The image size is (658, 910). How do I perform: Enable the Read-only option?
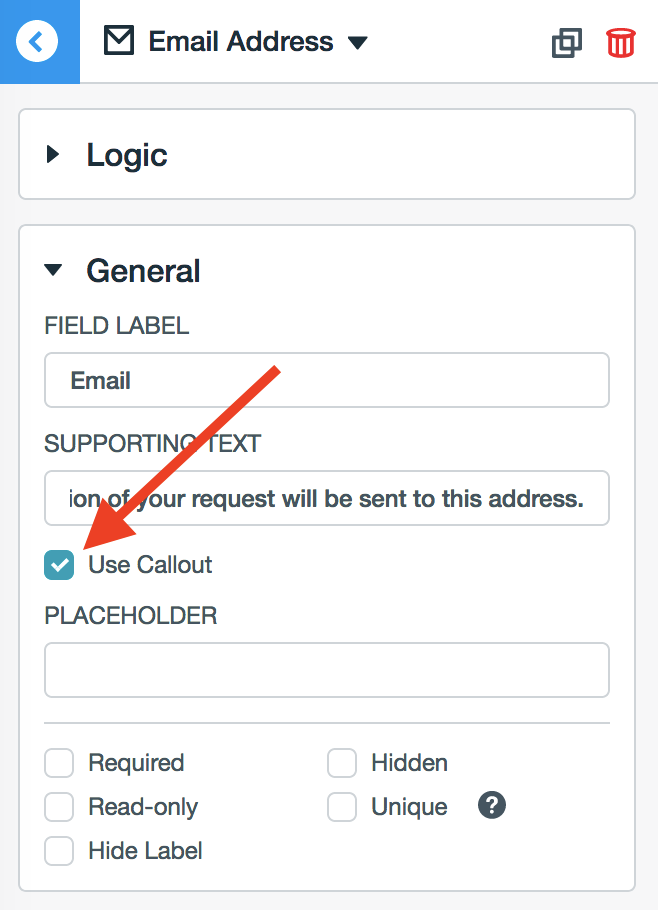(60, 807)
